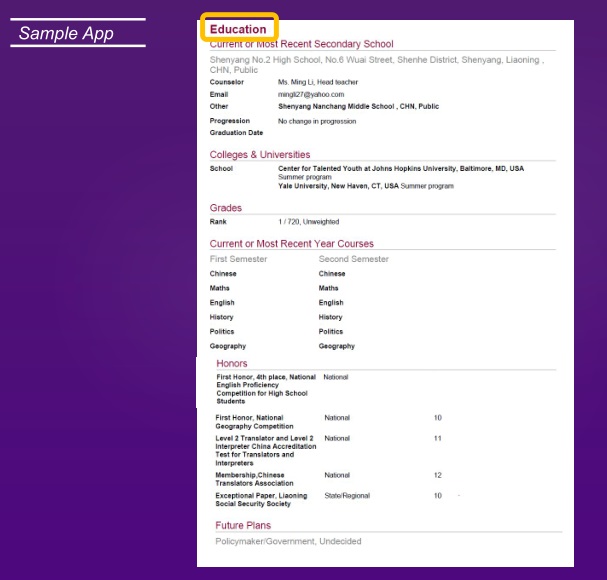The height and width of the screenshot is (580, 607).
Task: Select Chinese under First Semester
Action: 223,274
